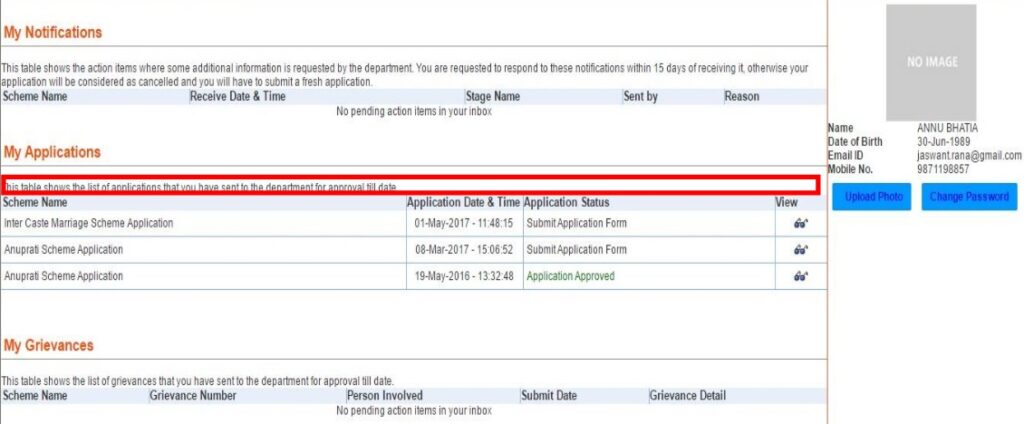
Task: Click the Stage Name column header in notifications
Action: 492,97
